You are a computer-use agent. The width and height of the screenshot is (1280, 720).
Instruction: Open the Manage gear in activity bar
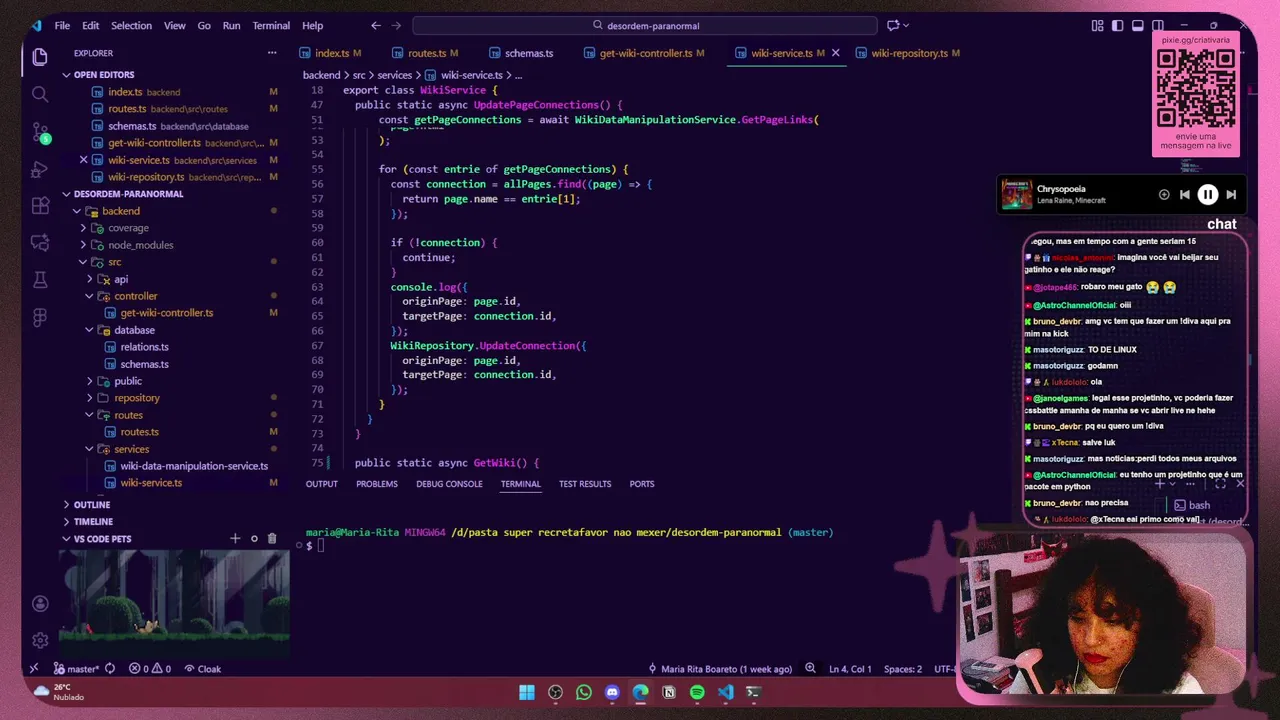(40, 640)
